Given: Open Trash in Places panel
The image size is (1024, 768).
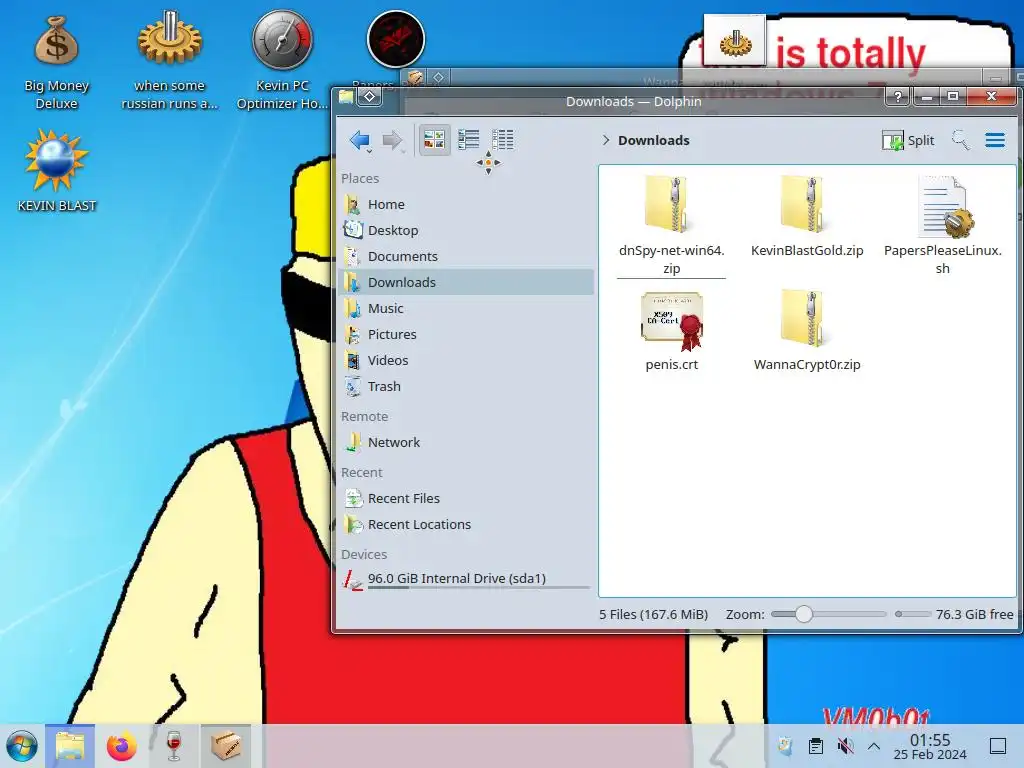Looking at the screenshot, I should pyautogui.click(x=466, y=387).
